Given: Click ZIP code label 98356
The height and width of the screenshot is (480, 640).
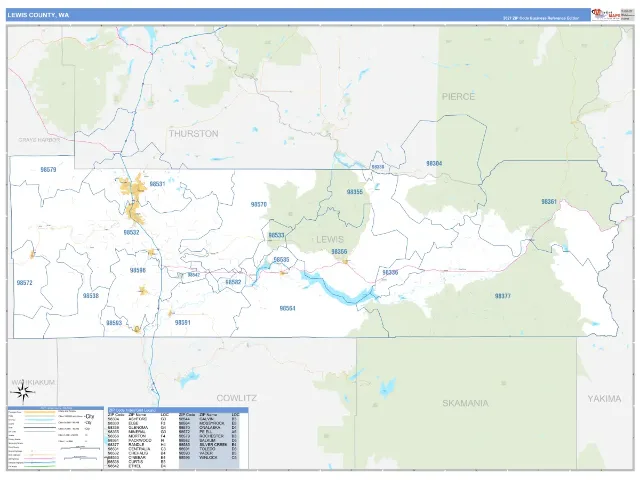Looking at the screenshot, I should (x=339, y=252).
